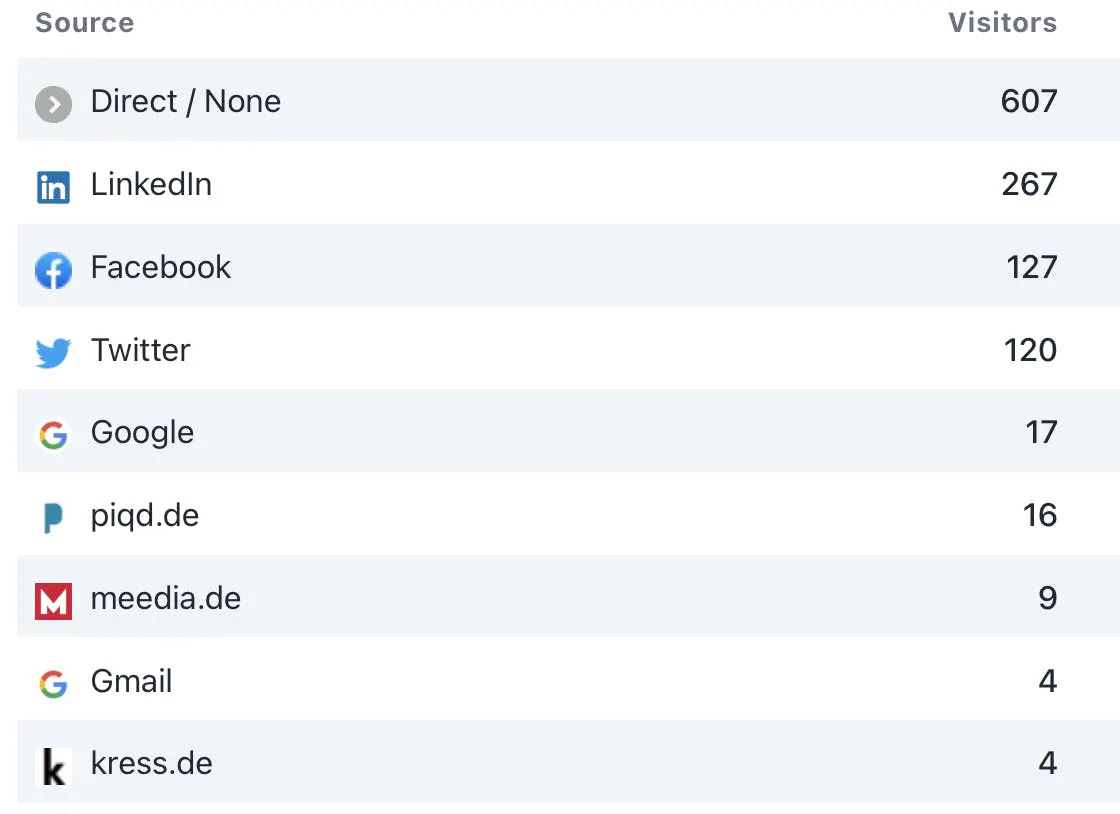Click the meedia.de red M icon

click(x=53, y=601)
